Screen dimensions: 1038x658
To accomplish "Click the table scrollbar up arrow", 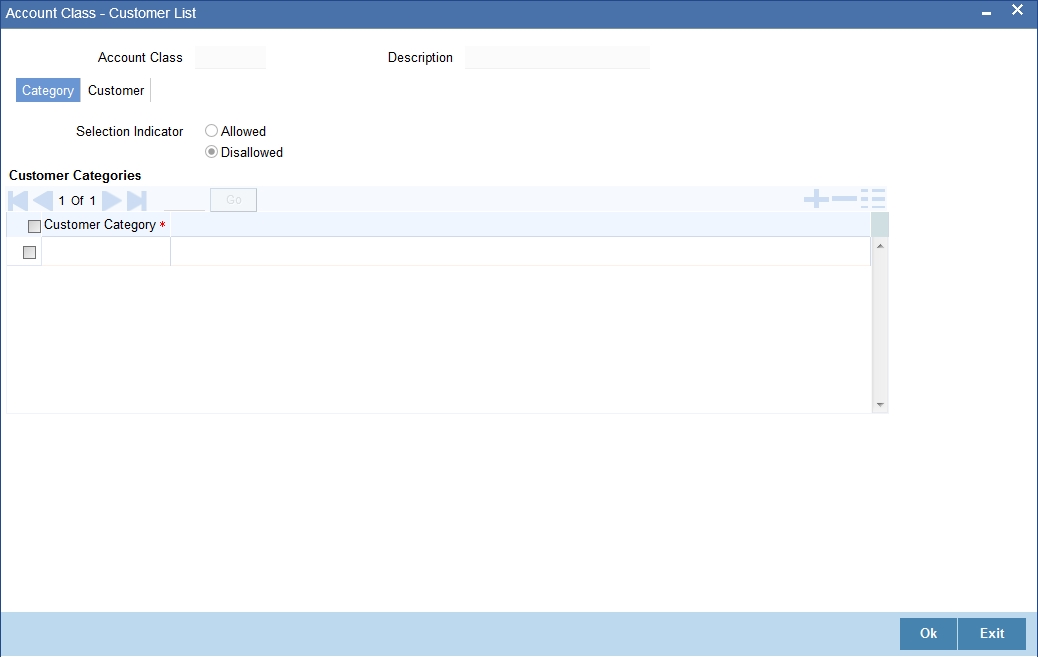I will pos(880,246).
